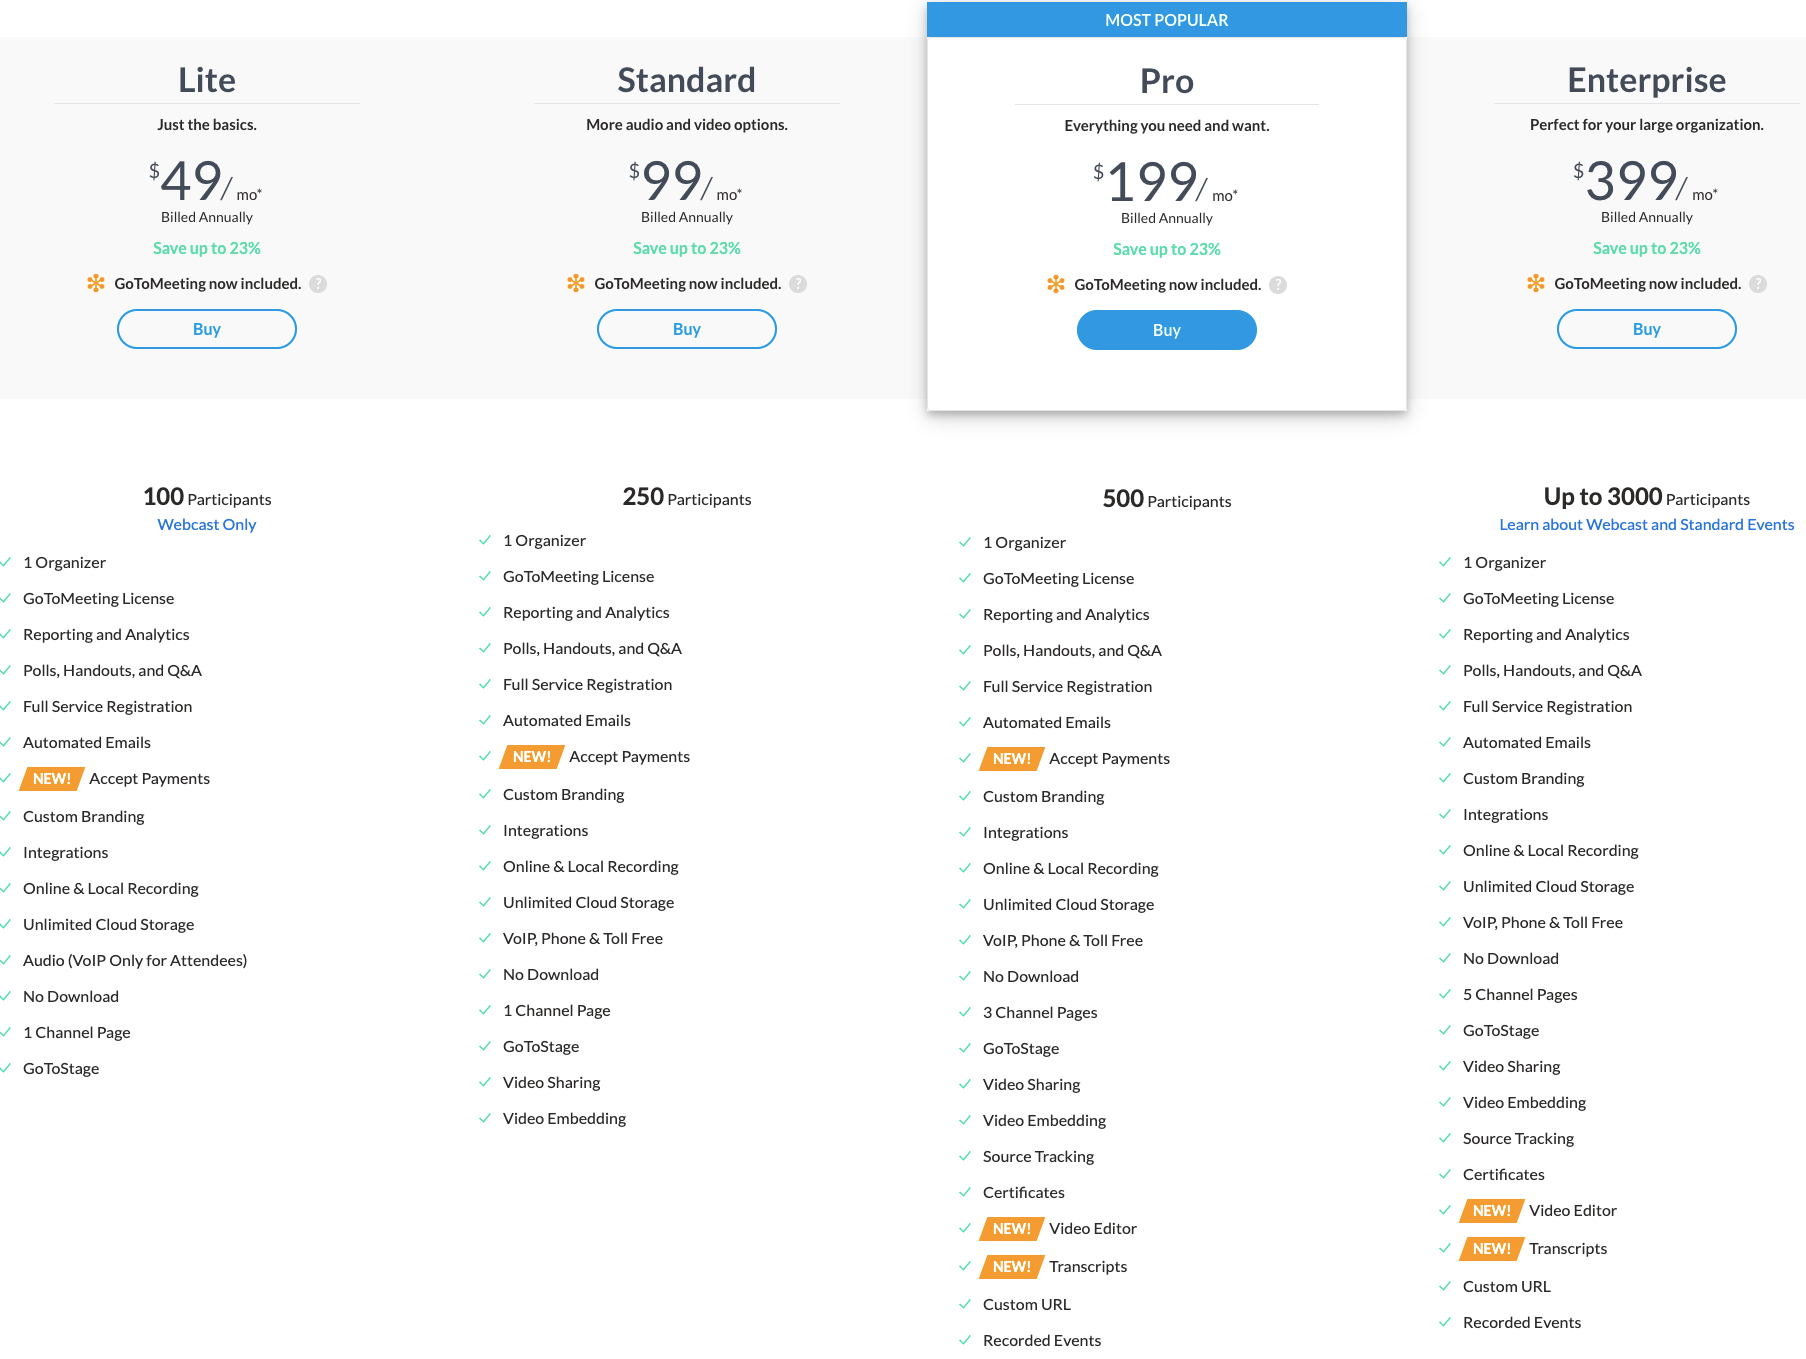Open Learn about Webcast and Standard Events link
Image resolution: width=1806 pixels, height=1359 pixels.
coord(1647,525)
